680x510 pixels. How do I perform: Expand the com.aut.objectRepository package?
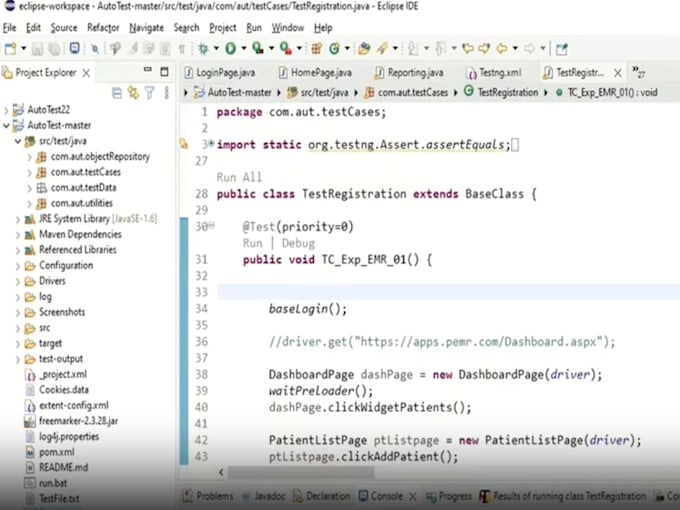[29, 157]
